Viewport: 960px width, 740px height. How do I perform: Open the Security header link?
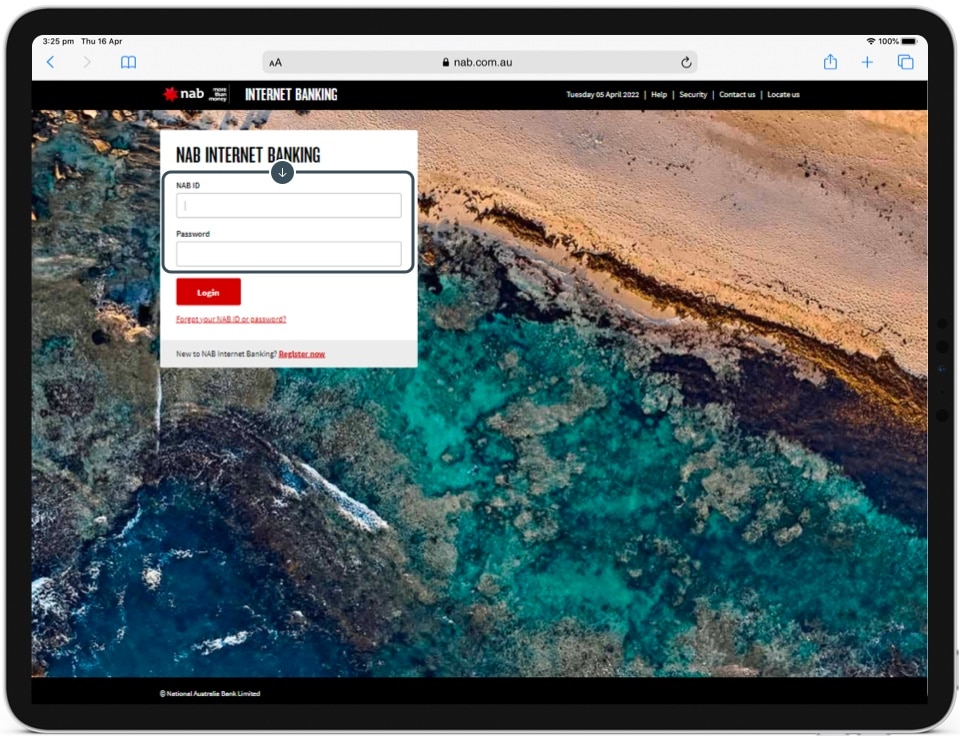[693, 95]
